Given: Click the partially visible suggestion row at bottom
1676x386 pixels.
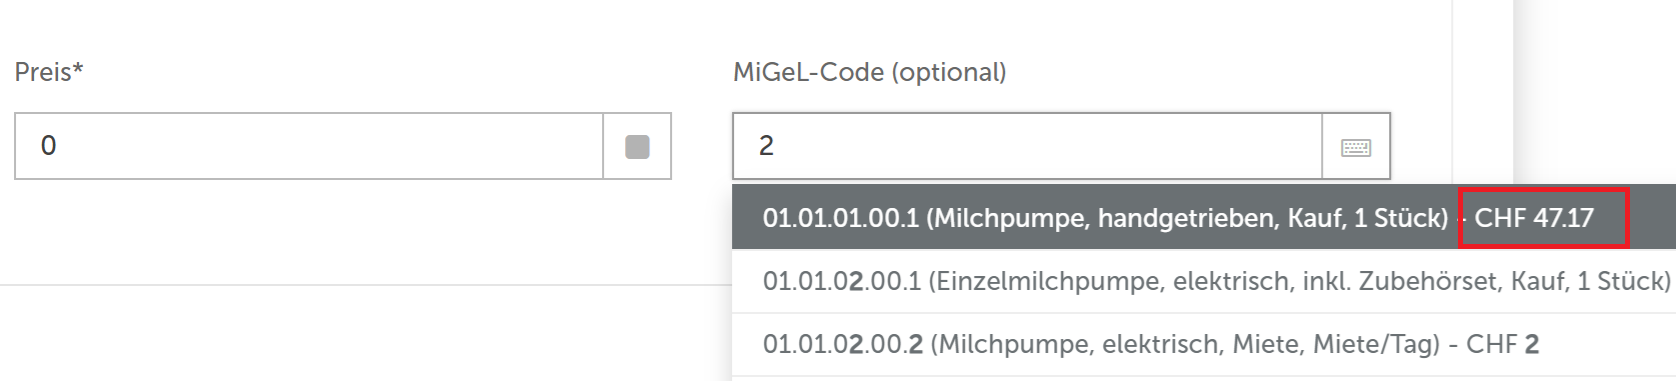Looking at the screenshot, I should (1204, 381).
